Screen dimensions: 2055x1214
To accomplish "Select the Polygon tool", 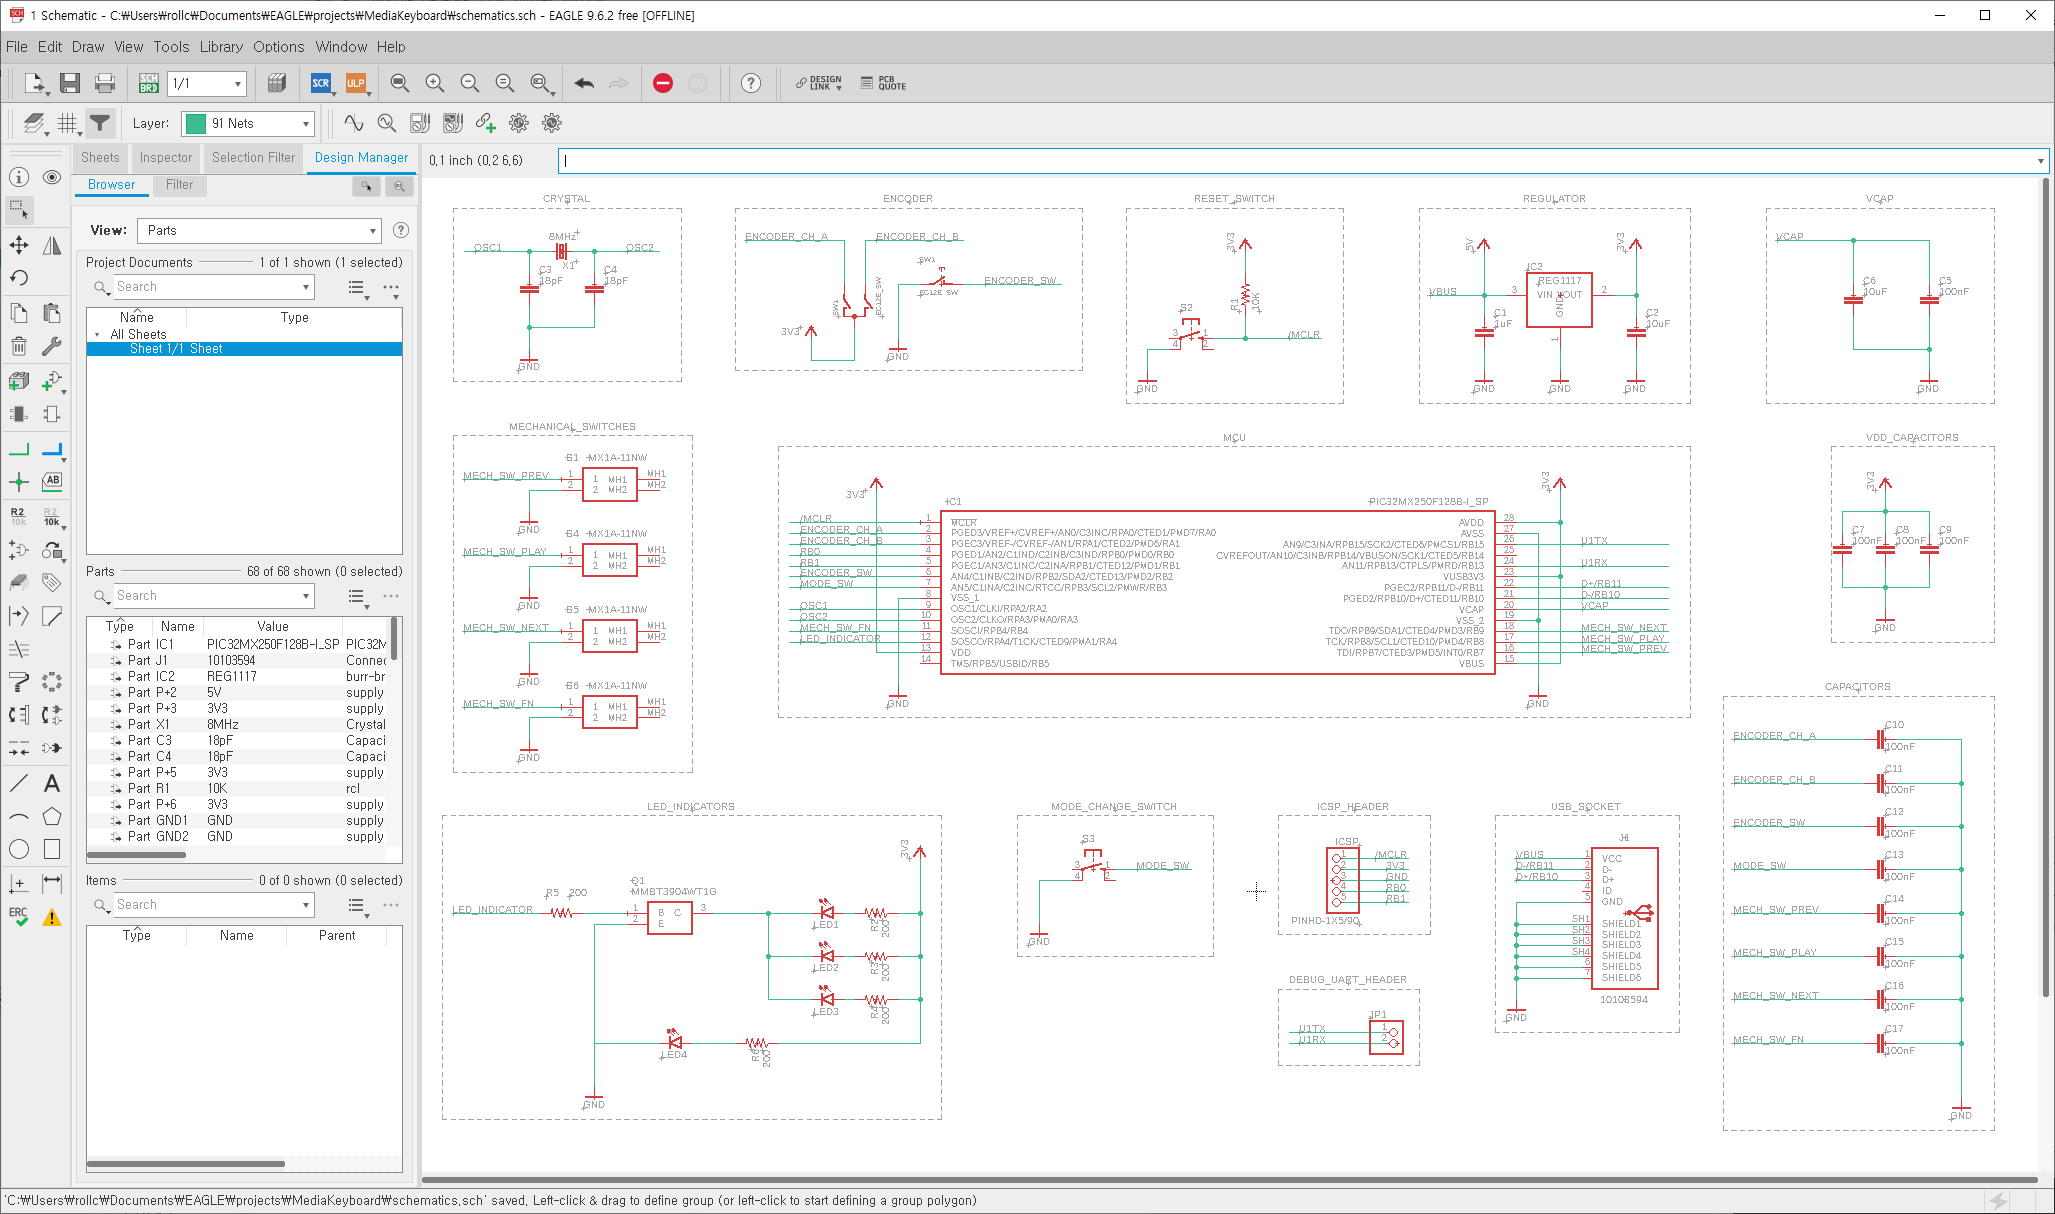I will [x=52, y=816].
